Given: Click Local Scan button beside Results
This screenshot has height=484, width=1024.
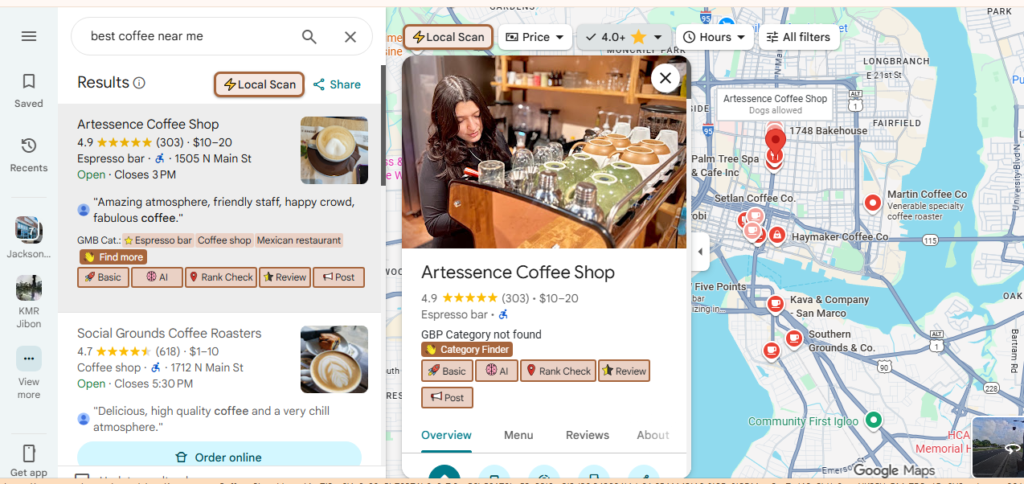Looking at the screenshot, I should coord(260,84).
